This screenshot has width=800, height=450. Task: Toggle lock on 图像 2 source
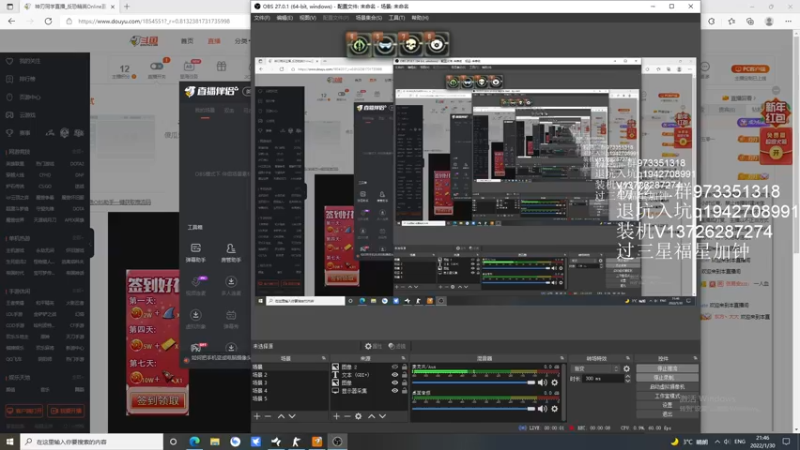(404, 367)
